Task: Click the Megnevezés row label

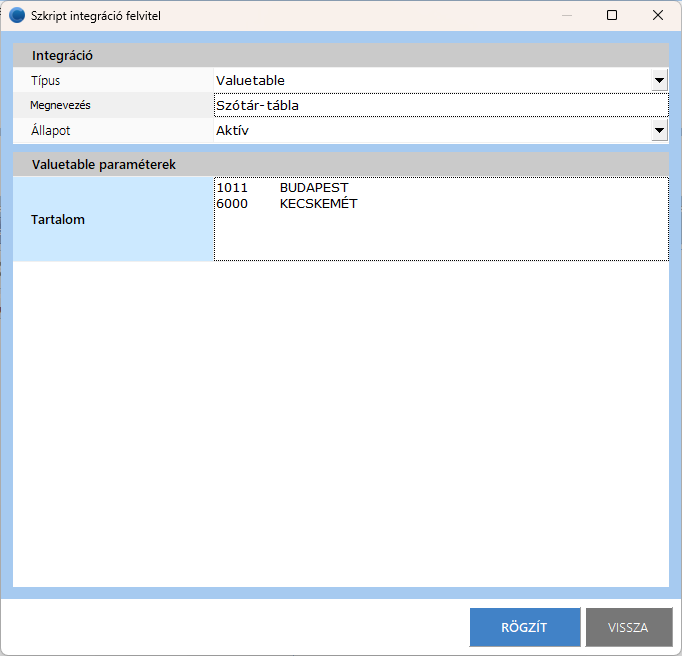Action: tap(61, 105)
